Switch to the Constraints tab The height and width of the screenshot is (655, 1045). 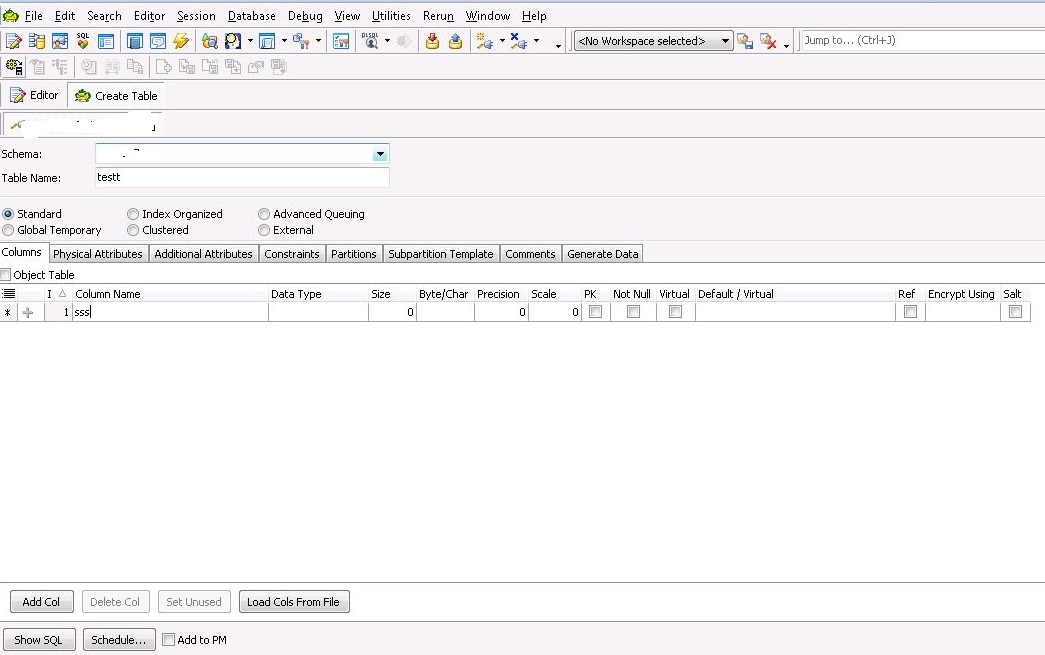coord(291,253)
